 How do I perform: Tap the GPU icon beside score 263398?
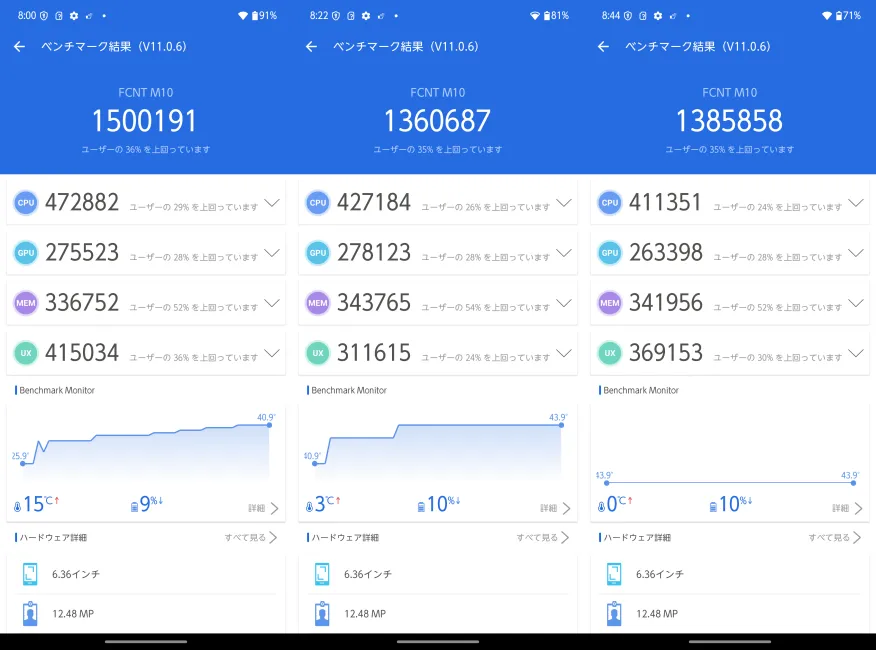pyautogui.click(x=610, y=253)
